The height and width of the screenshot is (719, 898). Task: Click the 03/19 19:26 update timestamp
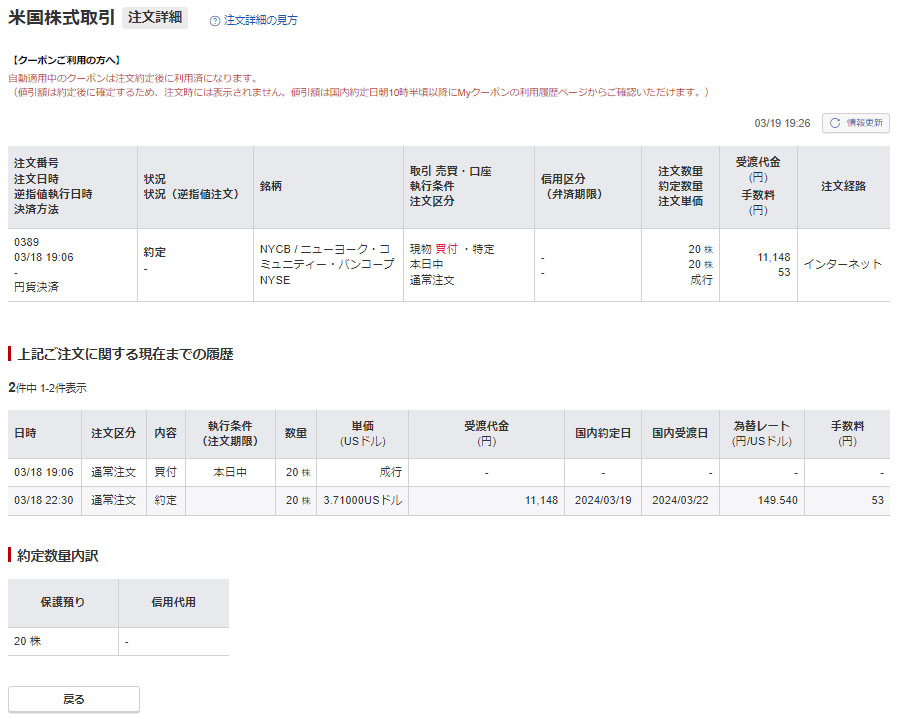pos(782,123)
